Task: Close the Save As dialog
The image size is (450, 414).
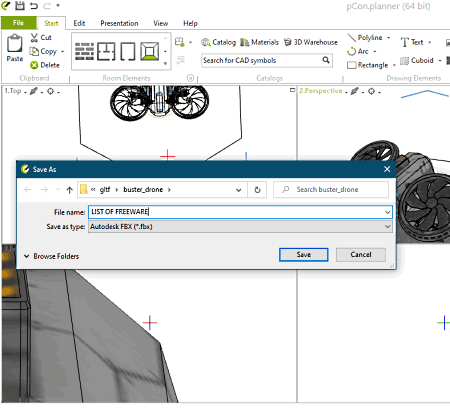Action: 387,169
